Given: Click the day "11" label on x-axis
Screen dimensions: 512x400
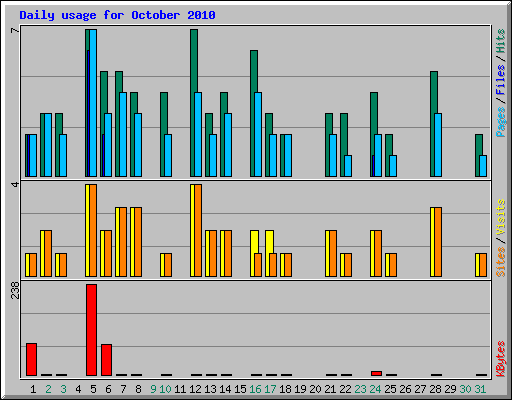Looking at the screenshot, I should tap(180, 389).
